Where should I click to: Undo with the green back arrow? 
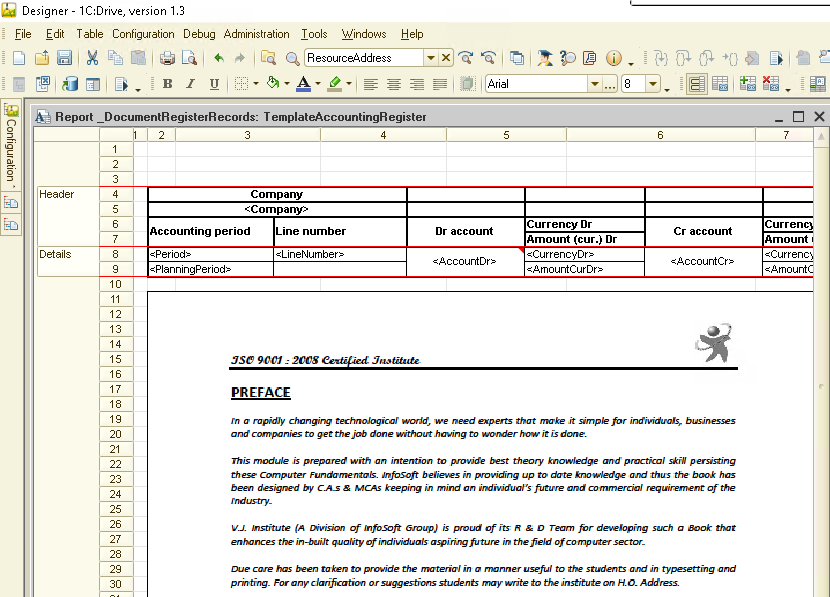(219, 58)
